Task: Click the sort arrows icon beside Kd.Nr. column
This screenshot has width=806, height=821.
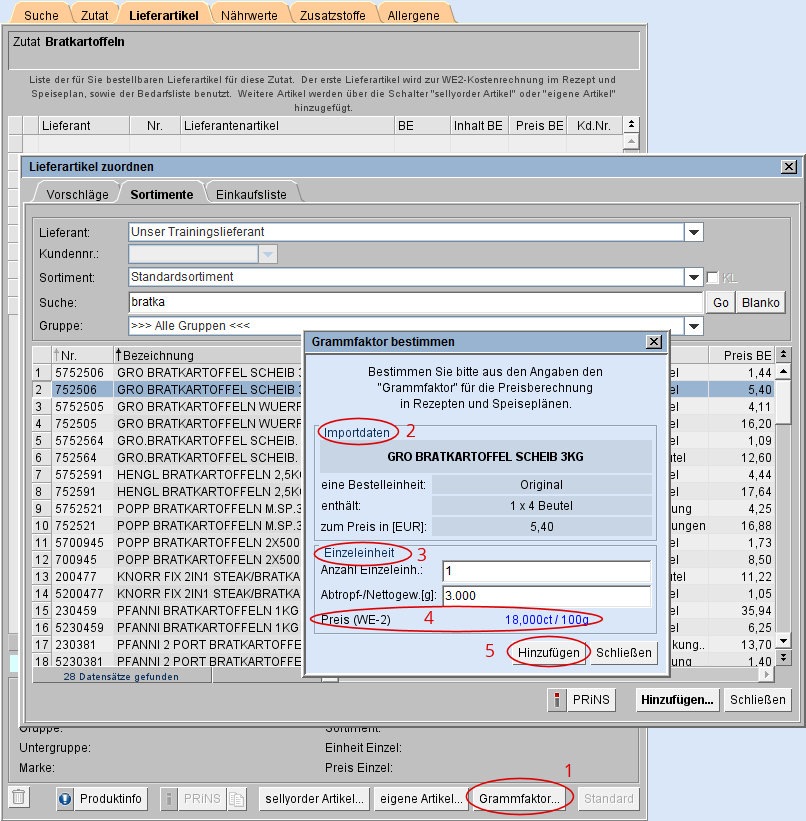Action: point(631,125)
